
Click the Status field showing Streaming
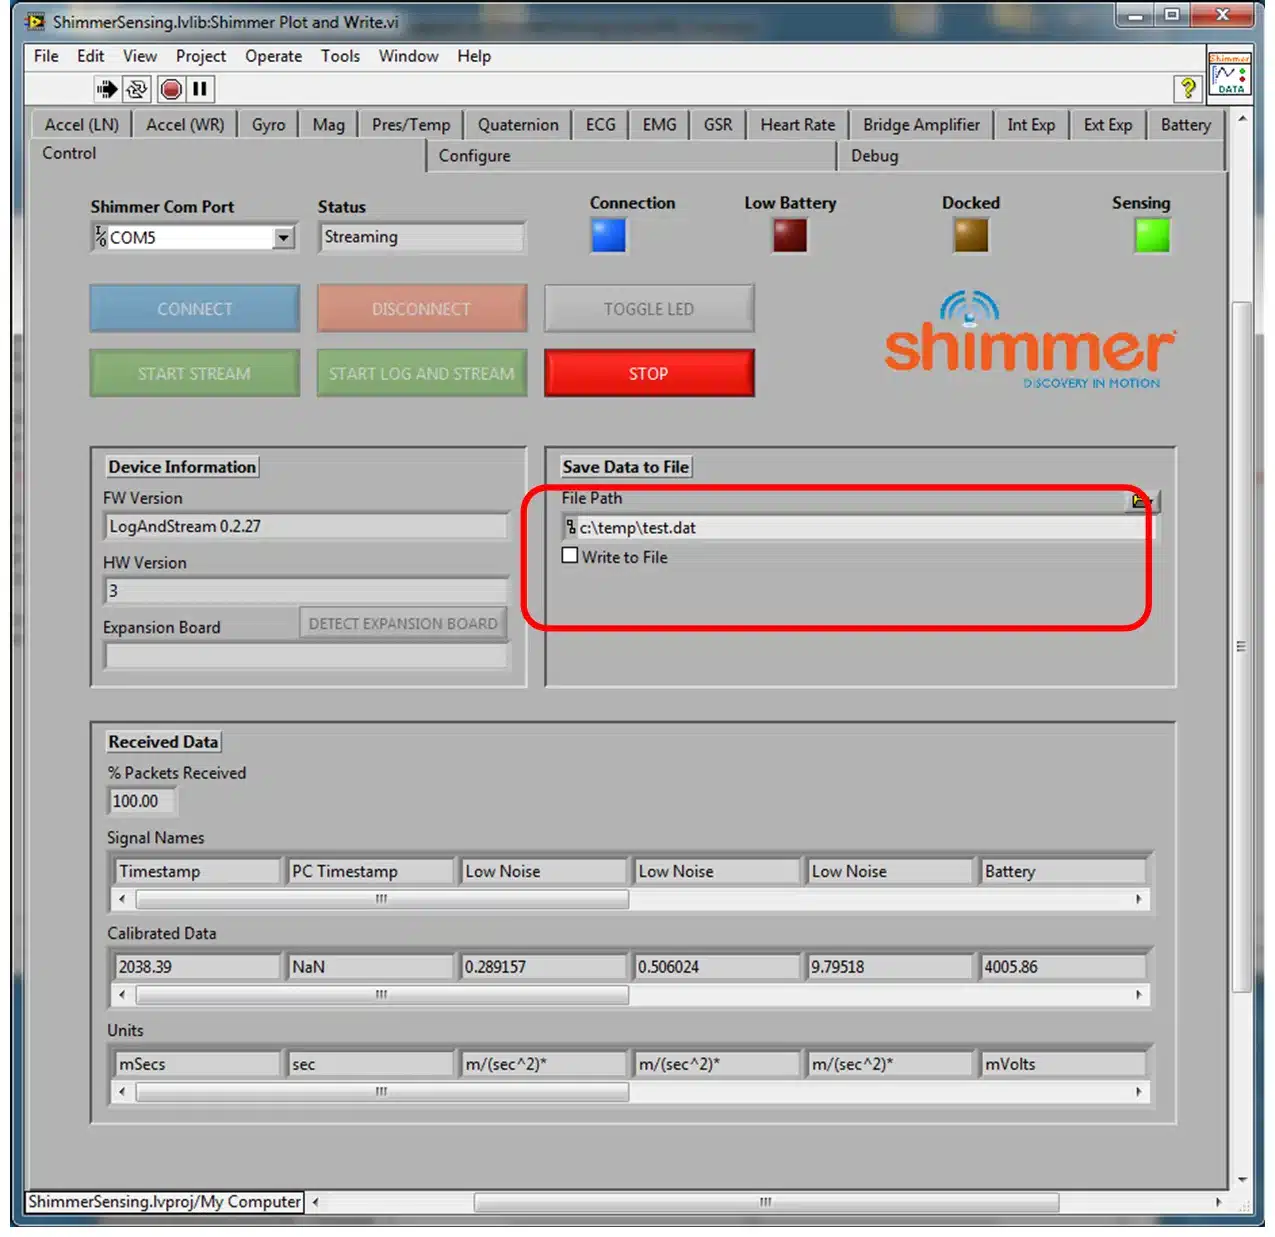tap(421, 237)
